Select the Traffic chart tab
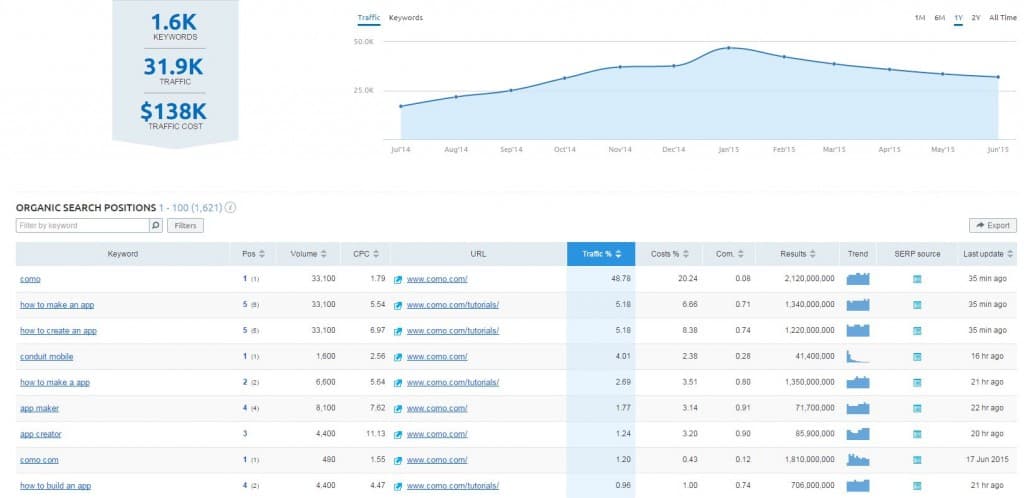This screenshot has height=498, width=1024. [368, 18]
